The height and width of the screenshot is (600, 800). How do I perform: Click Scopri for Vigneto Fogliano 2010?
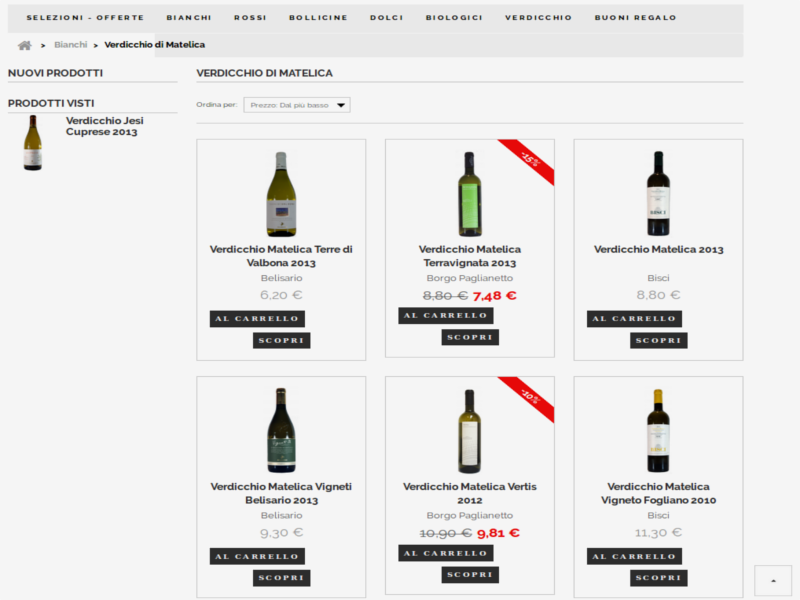[659, 578]
